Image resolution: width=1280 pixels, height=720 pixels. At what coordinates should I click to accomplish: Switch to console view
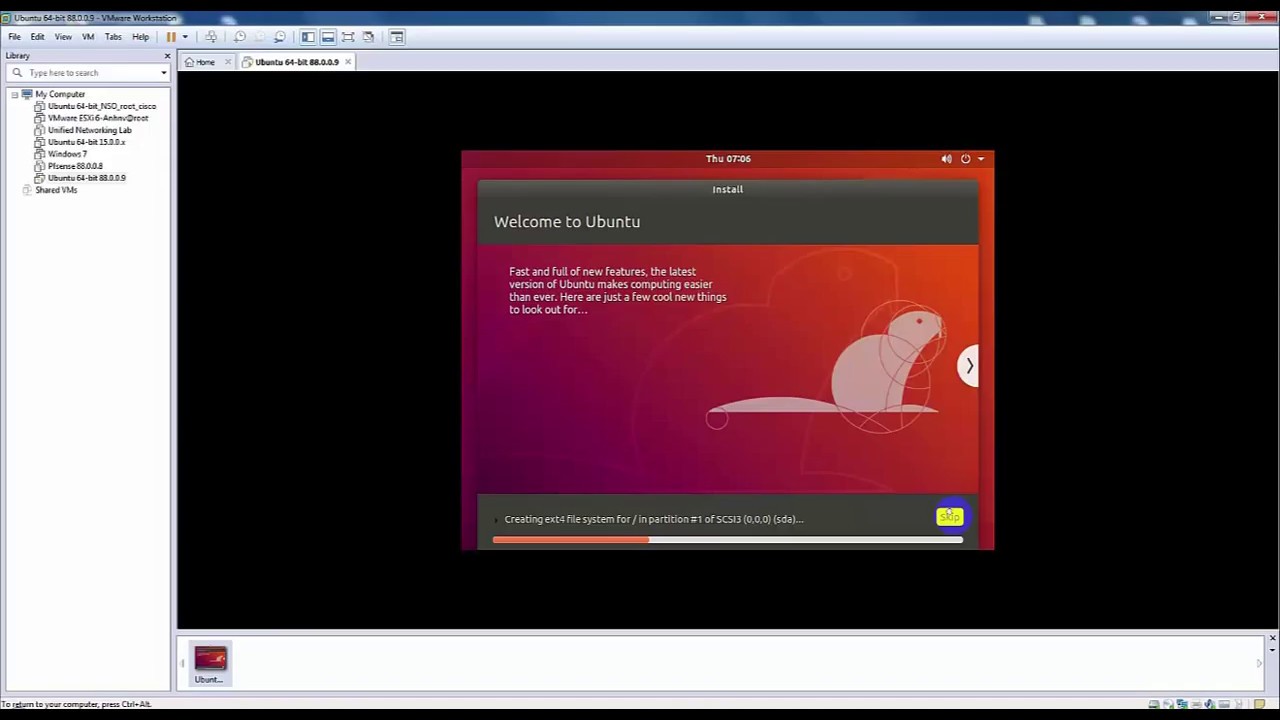(x=397, y=37)
